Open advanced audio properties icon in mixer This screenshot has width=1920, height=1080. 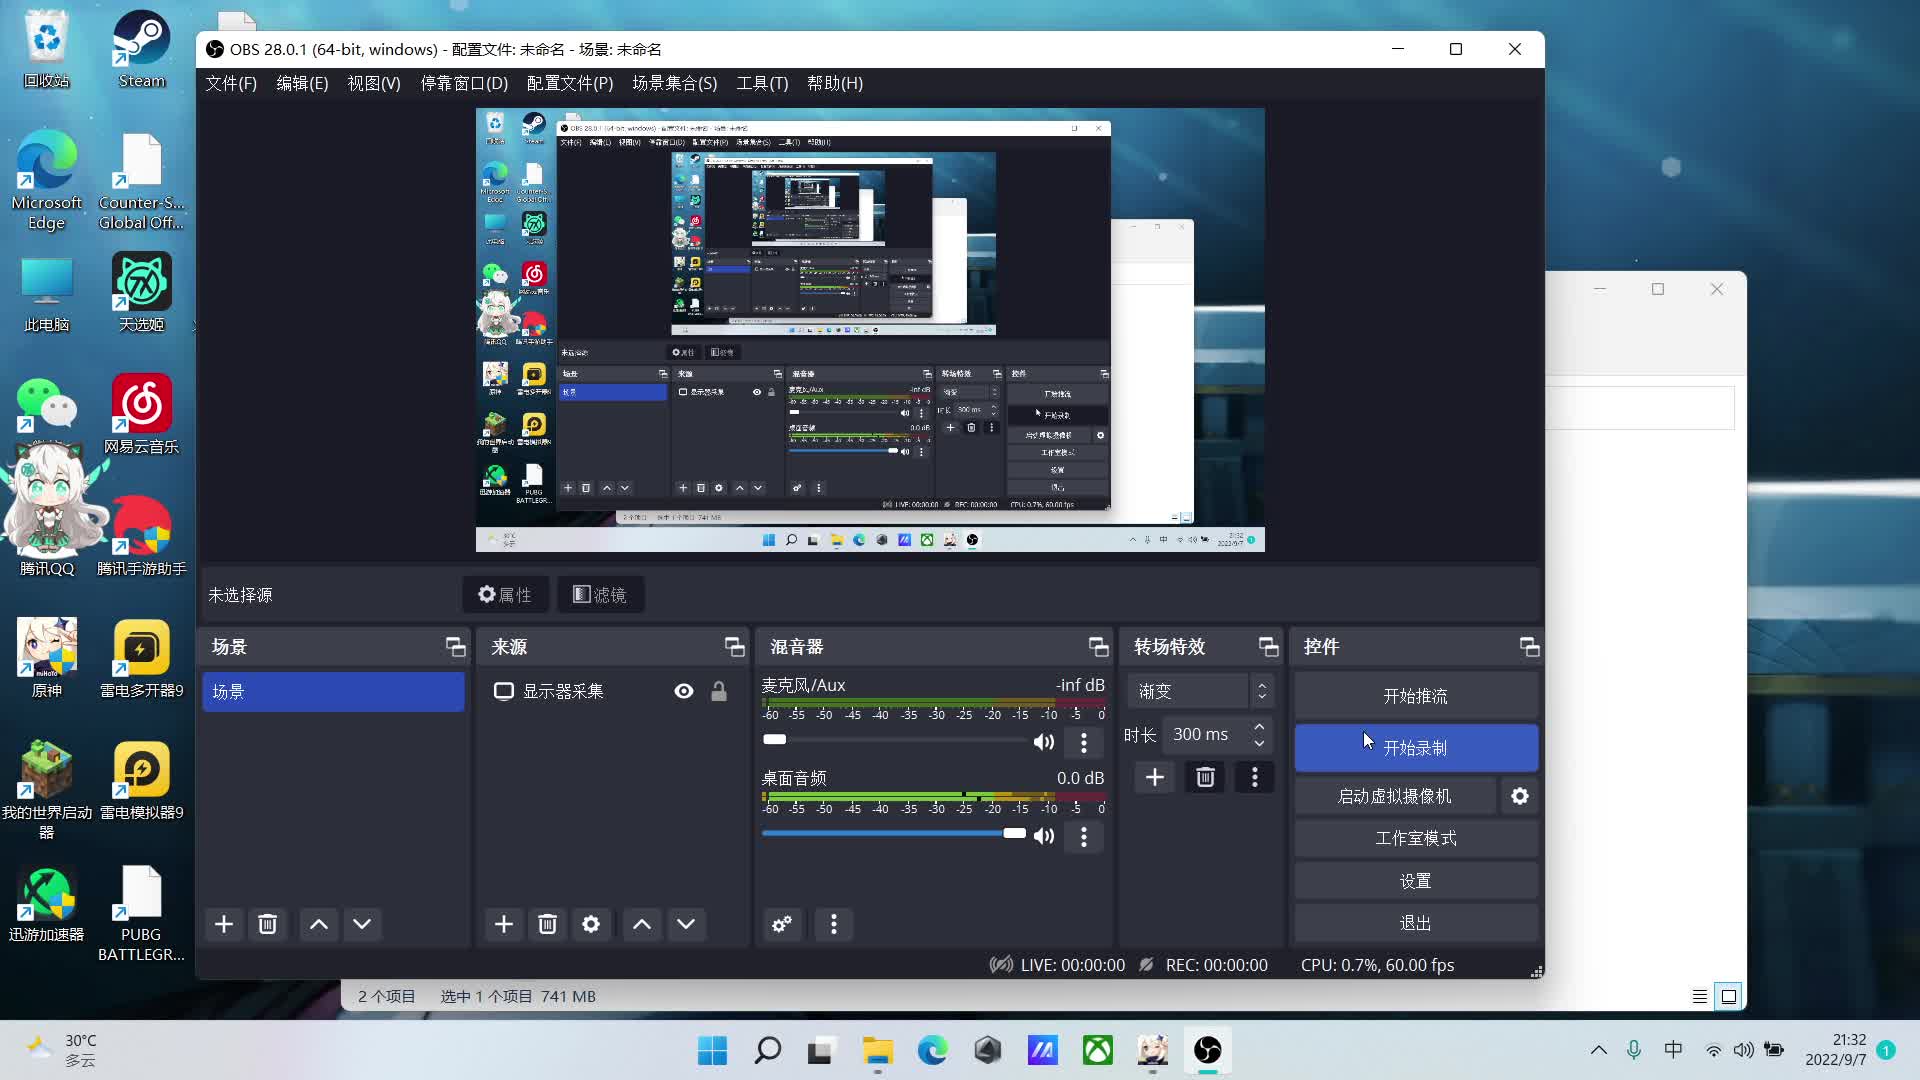[782, 924]
